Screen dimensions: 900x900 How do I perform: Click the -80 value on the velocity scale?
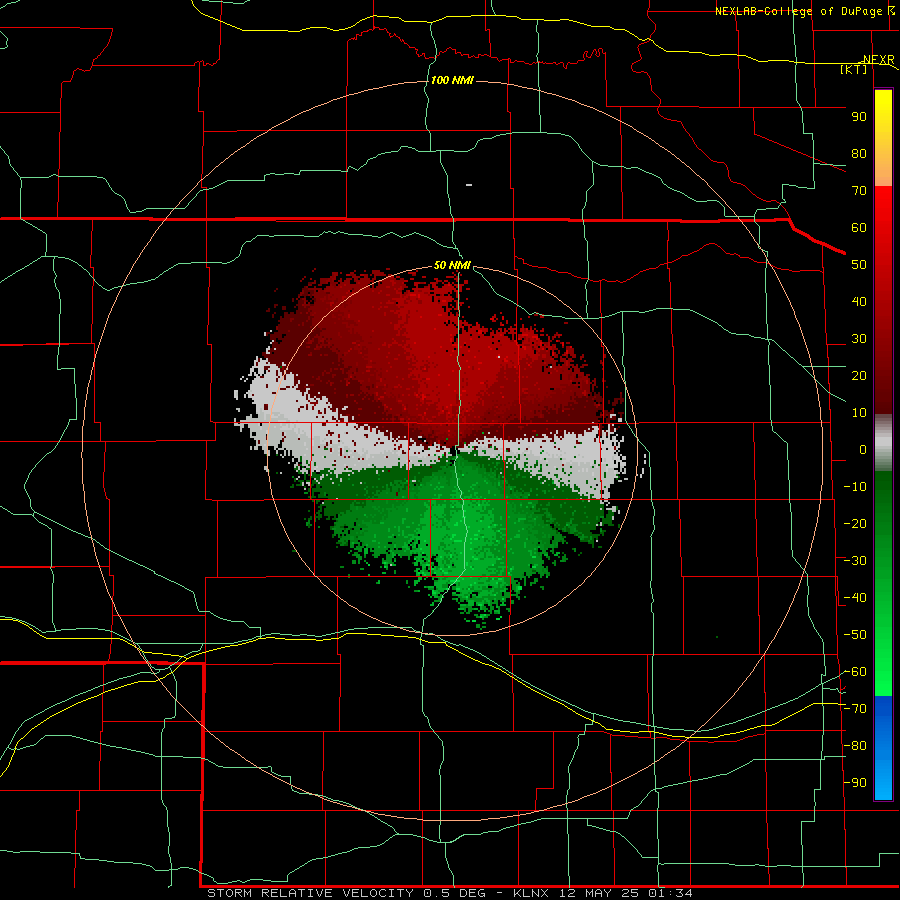855,746
